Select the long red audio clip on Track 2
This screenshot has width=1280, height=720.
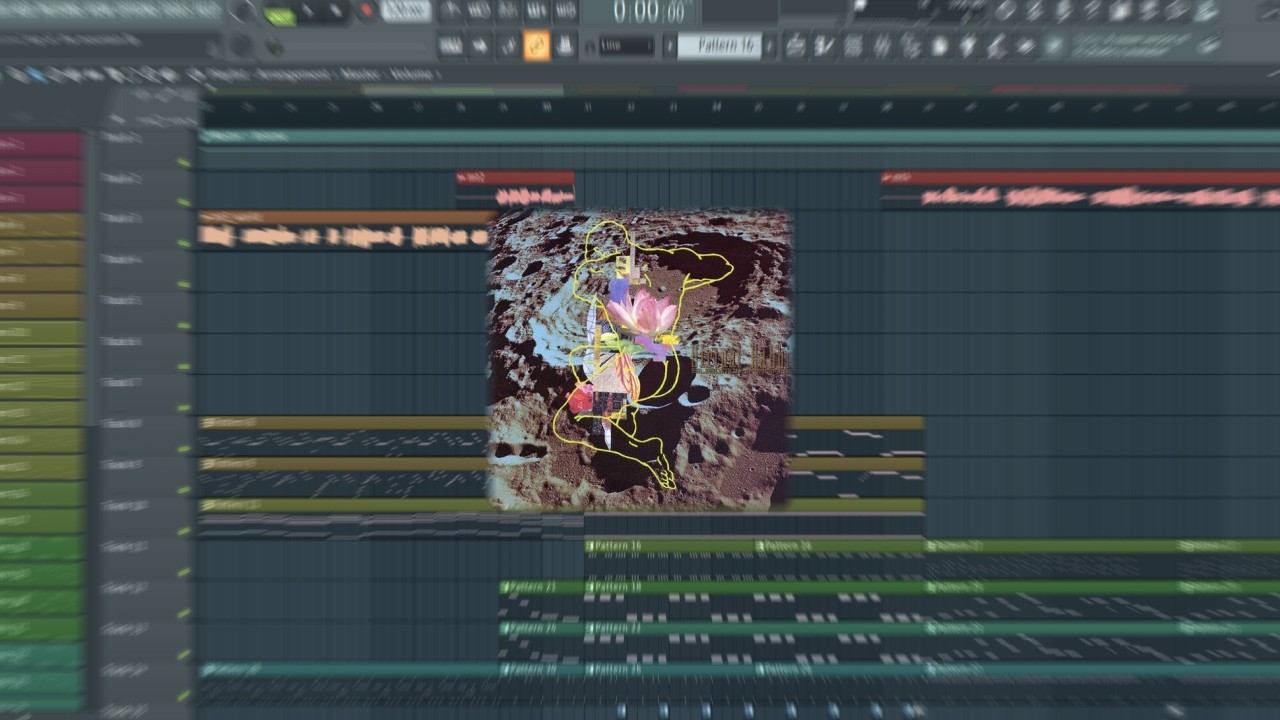[x=1080, y=190]
